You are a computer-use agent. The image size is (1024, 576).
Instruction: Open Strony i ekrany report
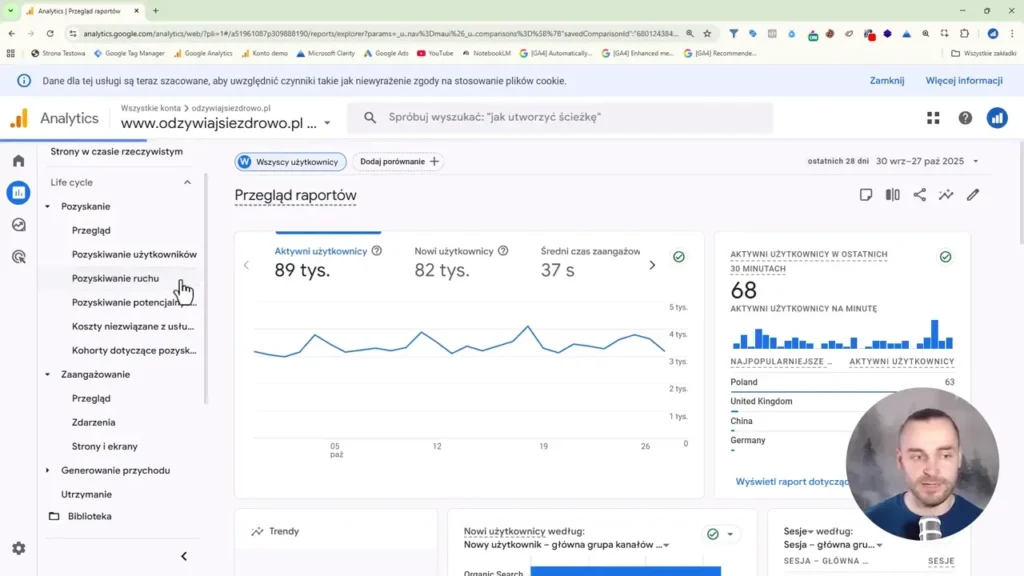tap(104, 447)
